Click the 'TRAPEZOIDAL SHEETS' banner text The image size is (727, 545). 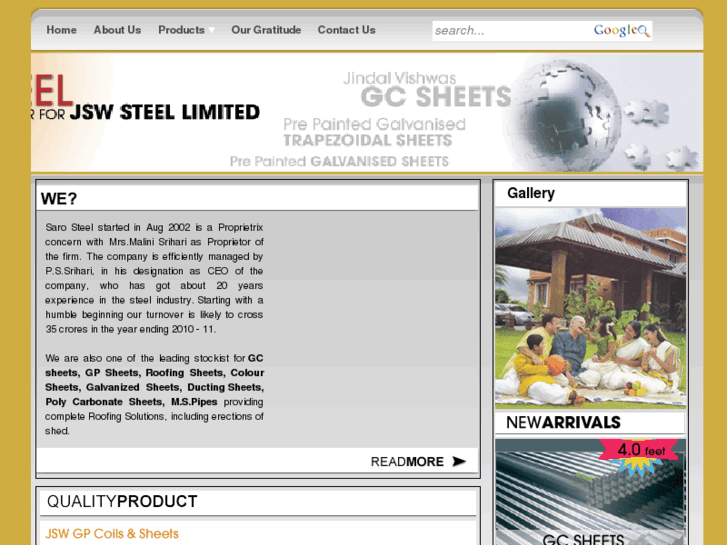pos(367,141)
